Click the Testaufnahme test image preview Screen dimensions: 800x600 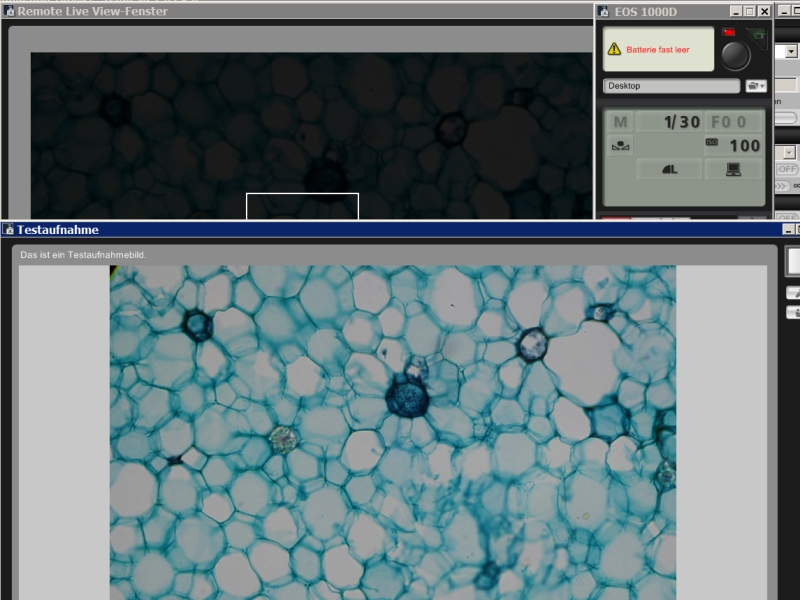(392, 430)
